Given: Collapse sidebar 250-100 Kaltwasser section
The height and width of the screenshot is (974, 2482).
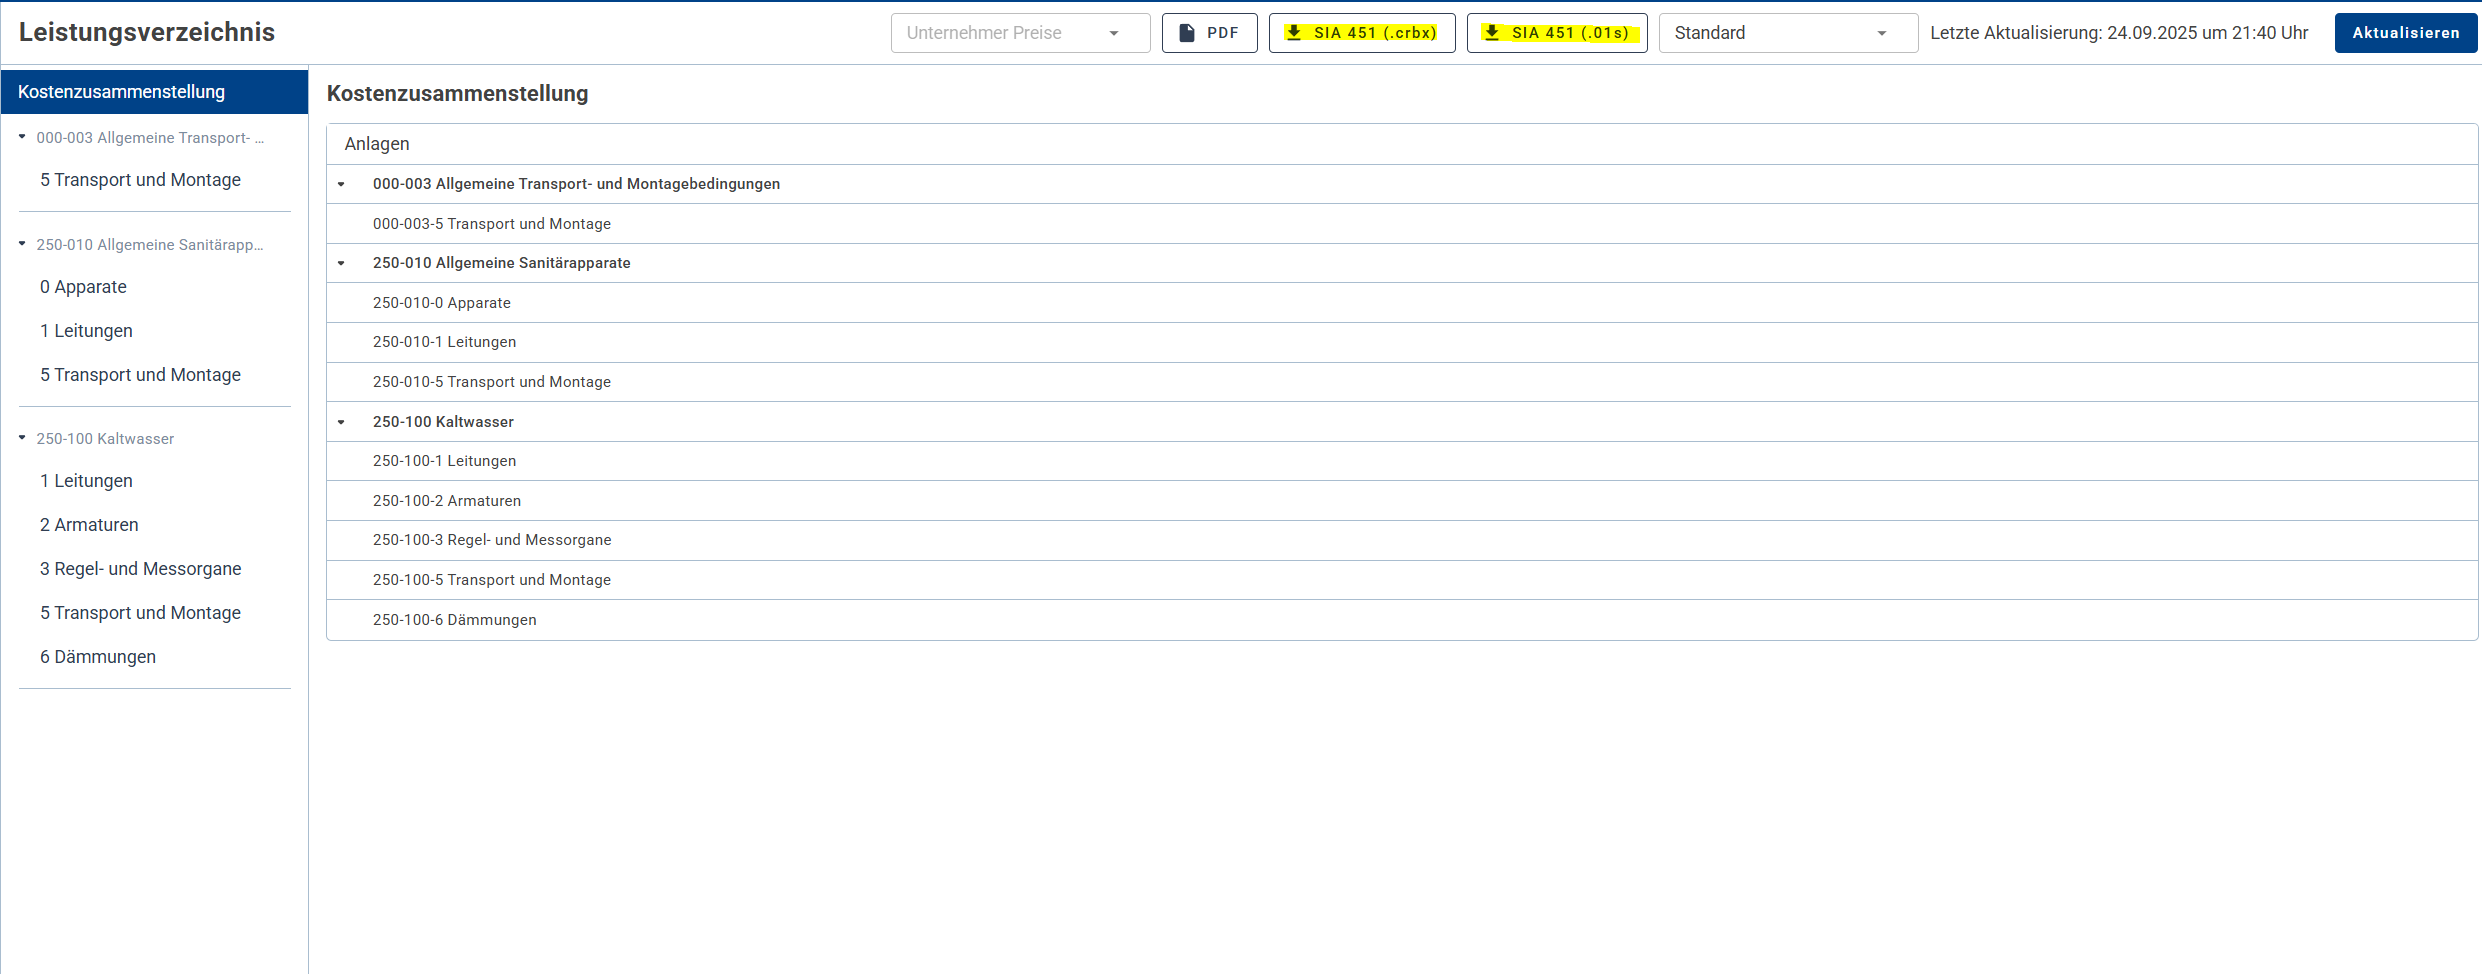Looking at the screenshot, I should pyautogui.click(x=22, y=438).
